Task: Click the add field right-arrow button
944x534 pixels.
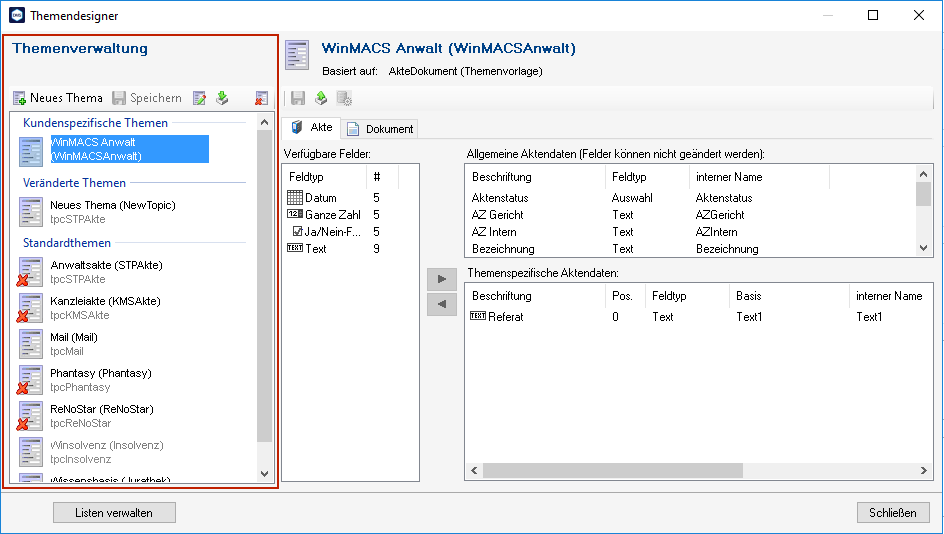Action: (442, 279)
